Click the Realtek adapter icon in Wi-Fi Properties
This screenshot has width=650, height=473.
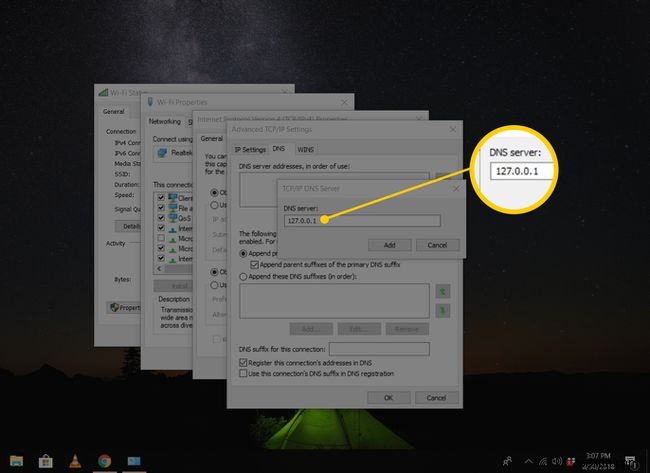[162, 153]
